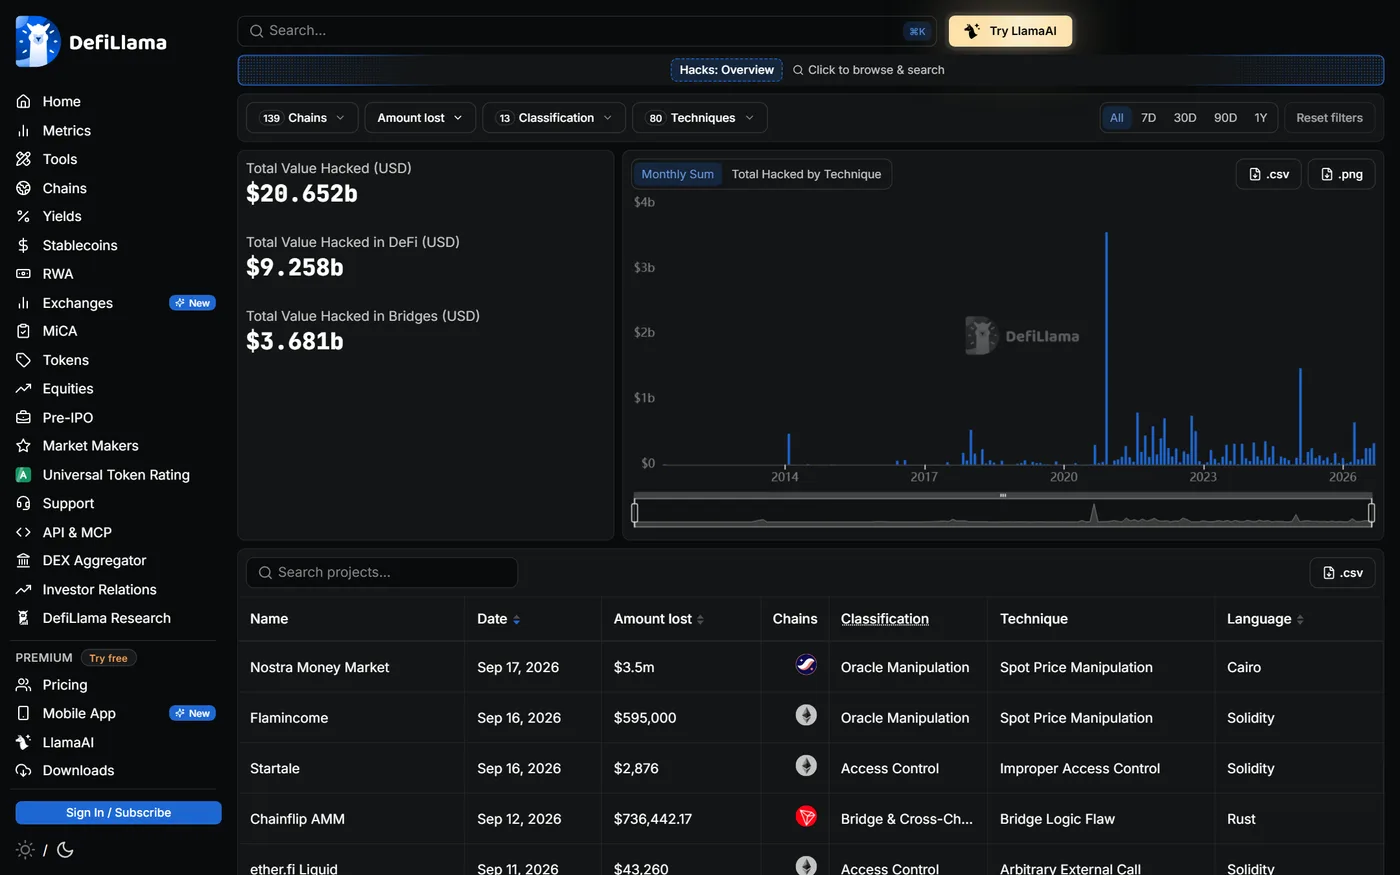Image resolution: width=1400 pixels, height=875 pixels.
Task: Open RWA via its banknote icon
Action: [23, 274]
